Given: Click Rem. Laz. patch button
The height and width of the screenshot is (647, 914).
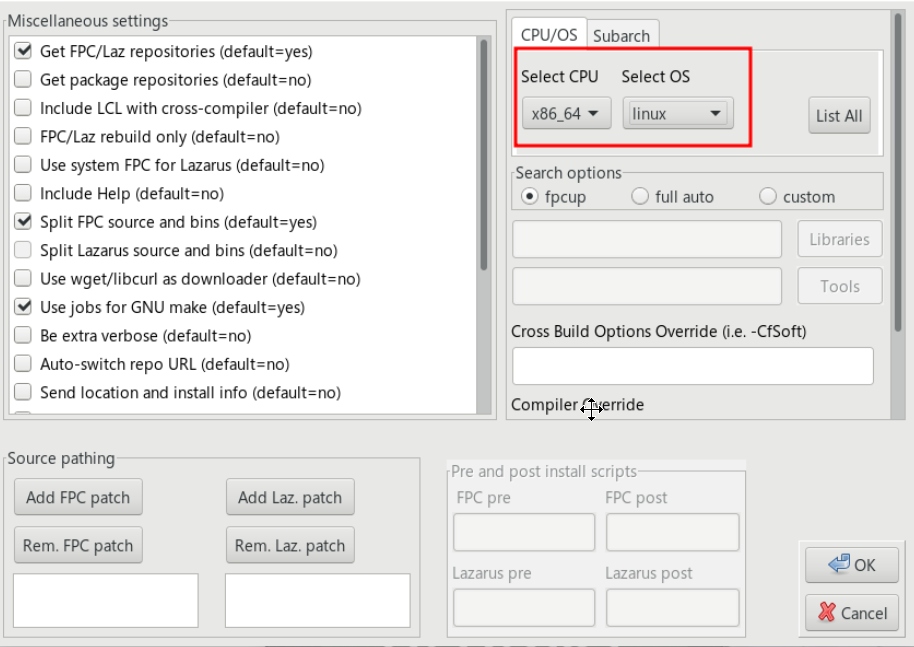Looking at the screenshot, I should [290, 546].
